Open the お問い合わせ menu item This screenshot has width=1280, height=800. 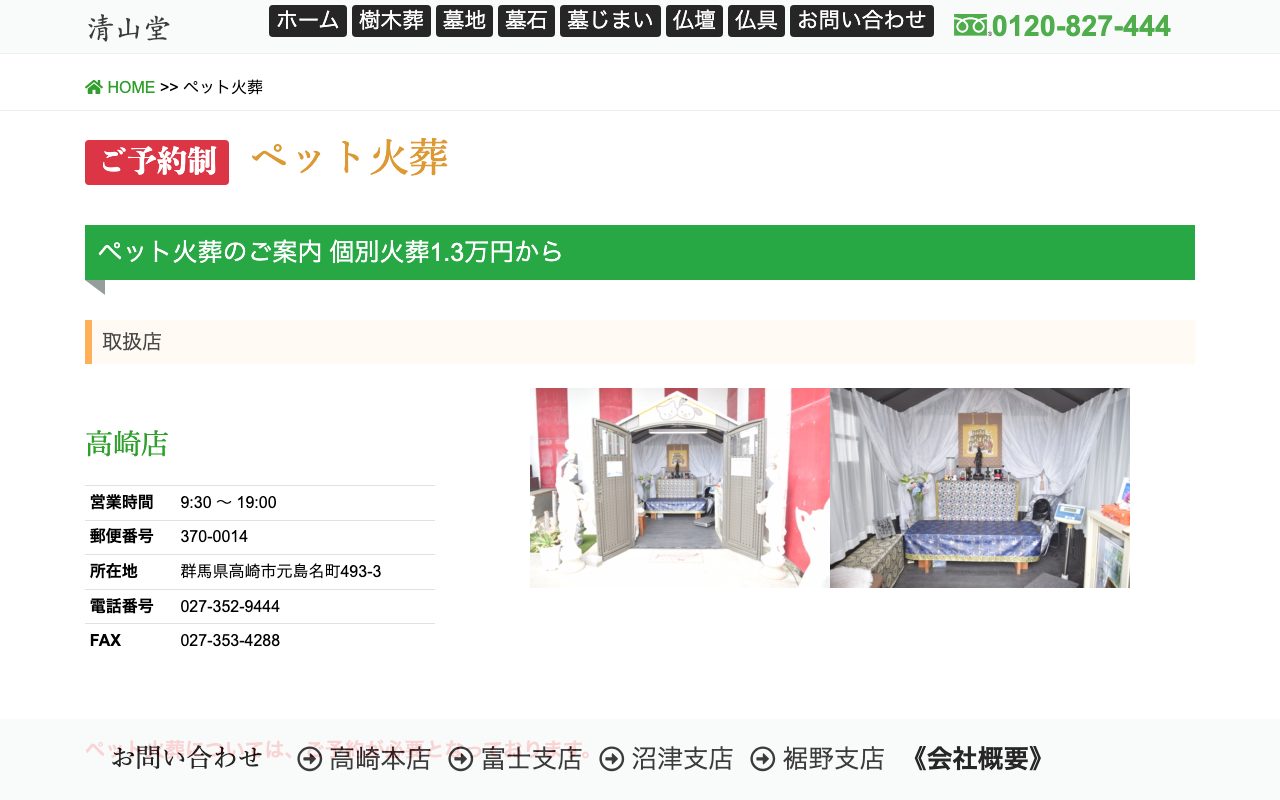point(862,21)
